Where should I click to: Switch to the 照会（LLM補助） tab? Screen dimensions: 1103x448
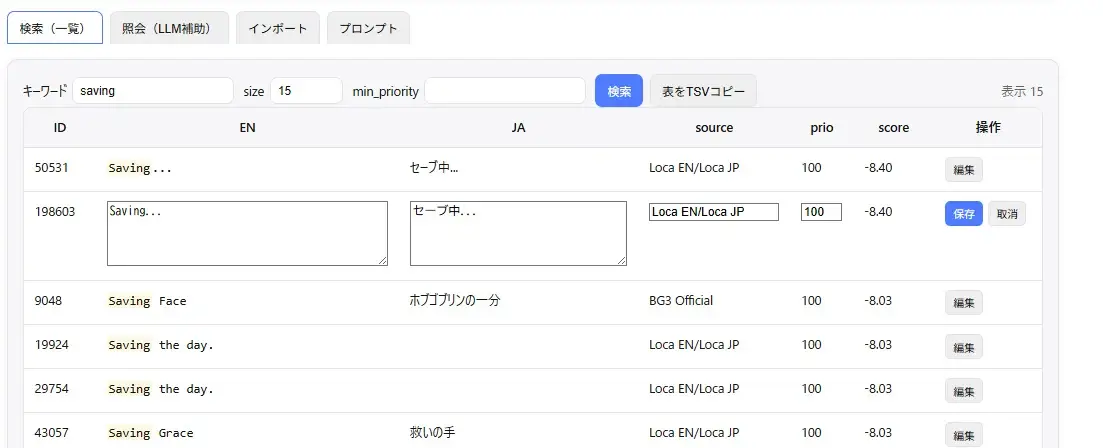pyautogui.click(x=170, y=28)
